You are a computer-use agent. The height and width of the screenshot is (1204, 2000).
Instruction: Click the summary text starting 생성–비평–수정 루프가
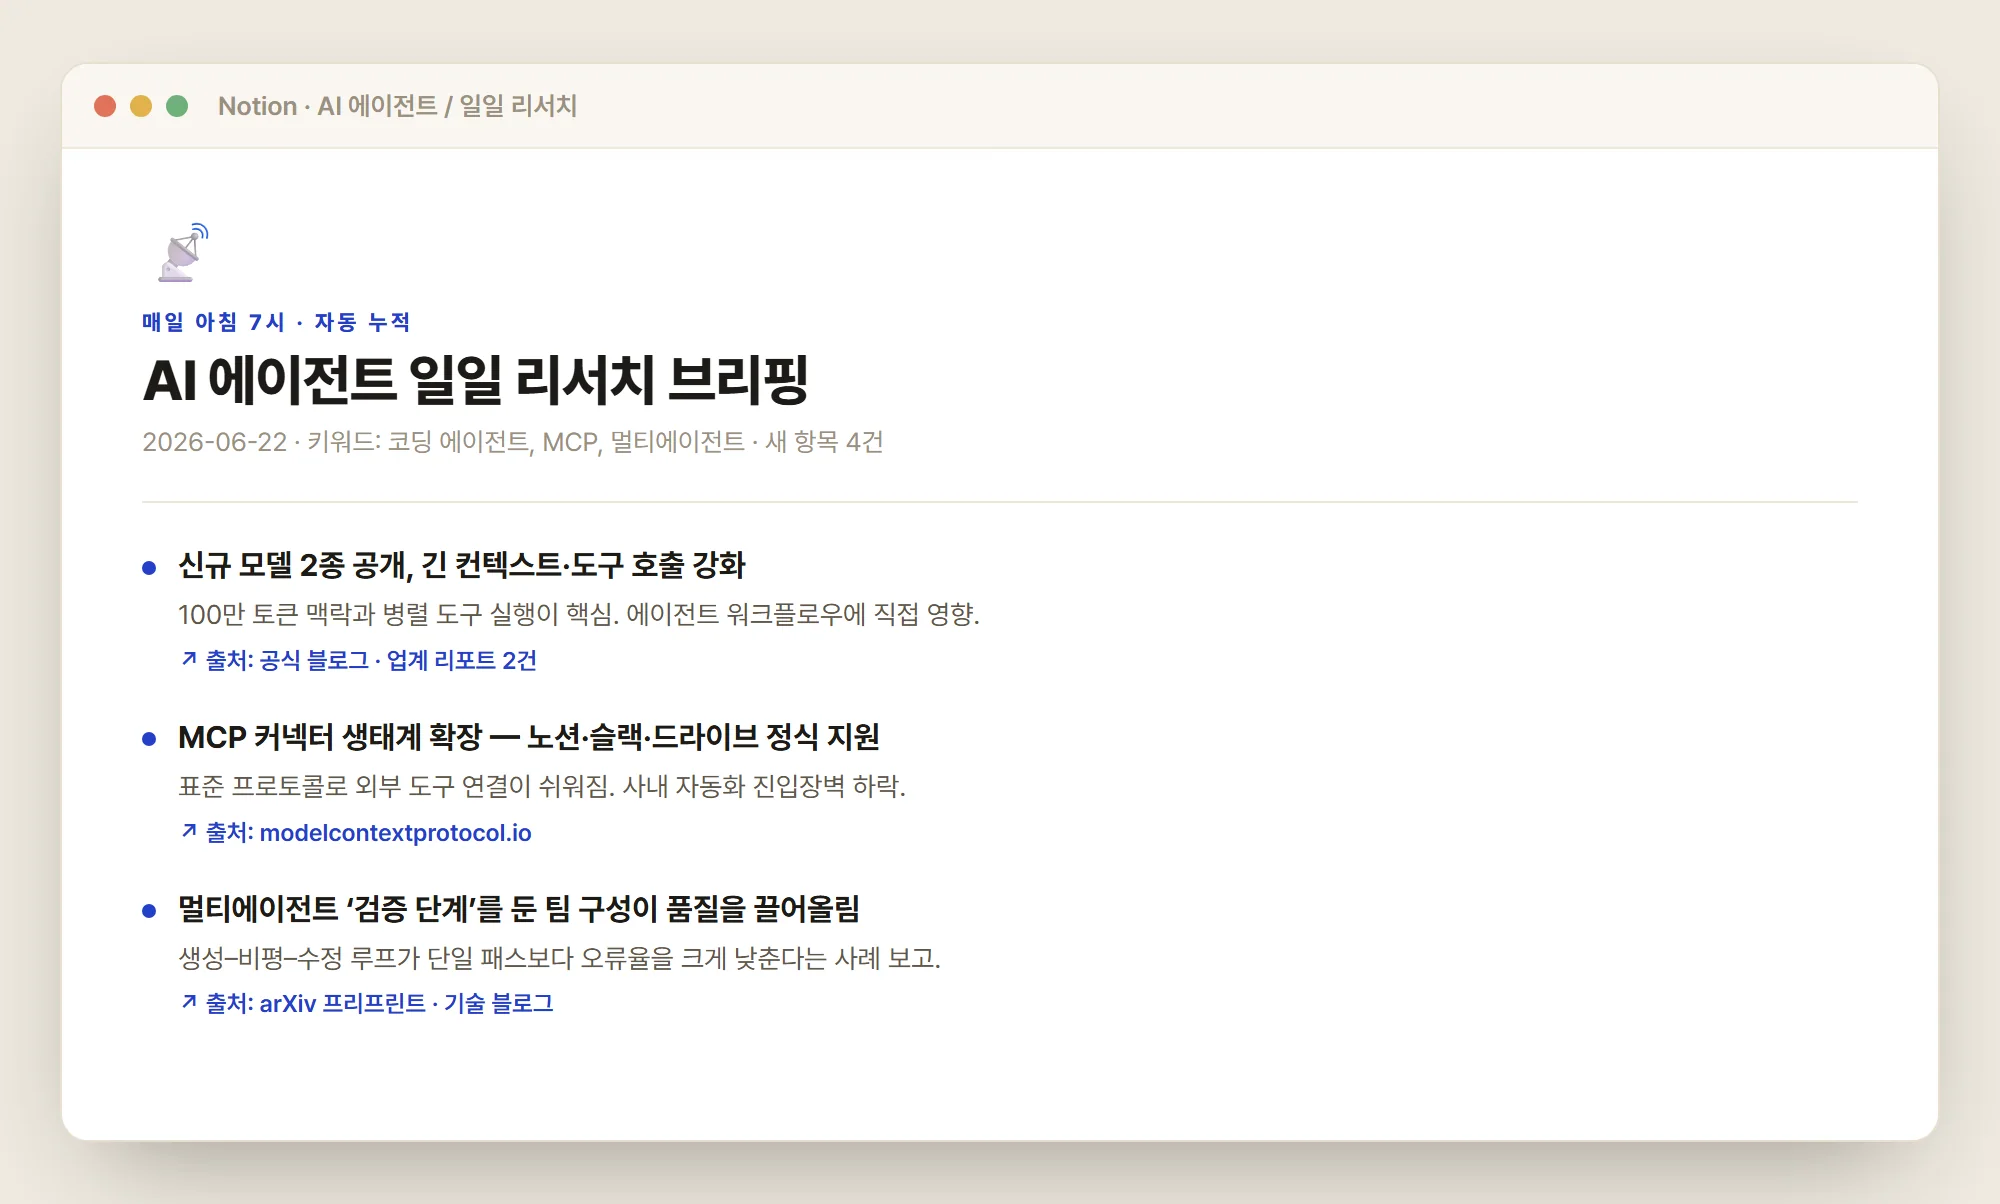coord(560,958)
